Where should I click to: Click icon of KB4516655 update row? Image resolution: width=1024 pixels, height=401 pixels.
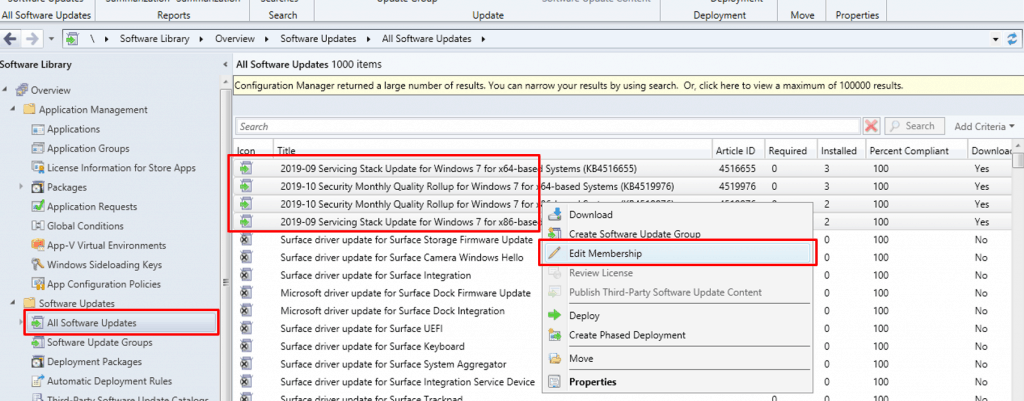246,168
